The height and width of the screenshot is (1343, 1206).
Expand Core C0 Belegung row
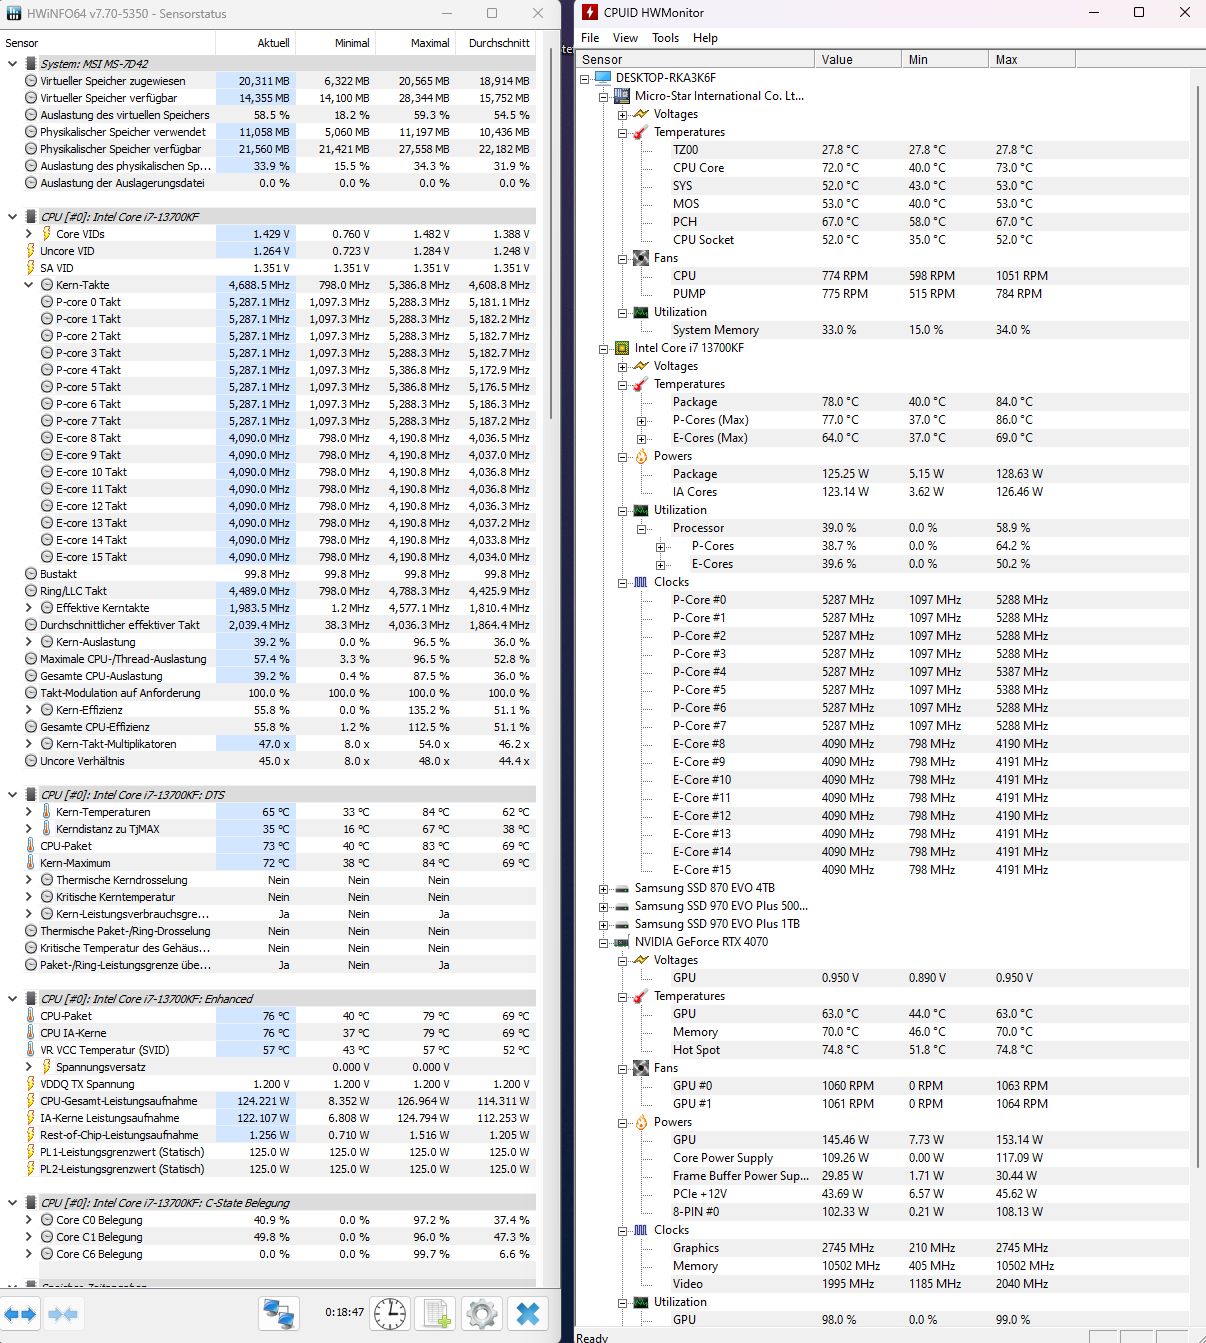[29, 1220]
